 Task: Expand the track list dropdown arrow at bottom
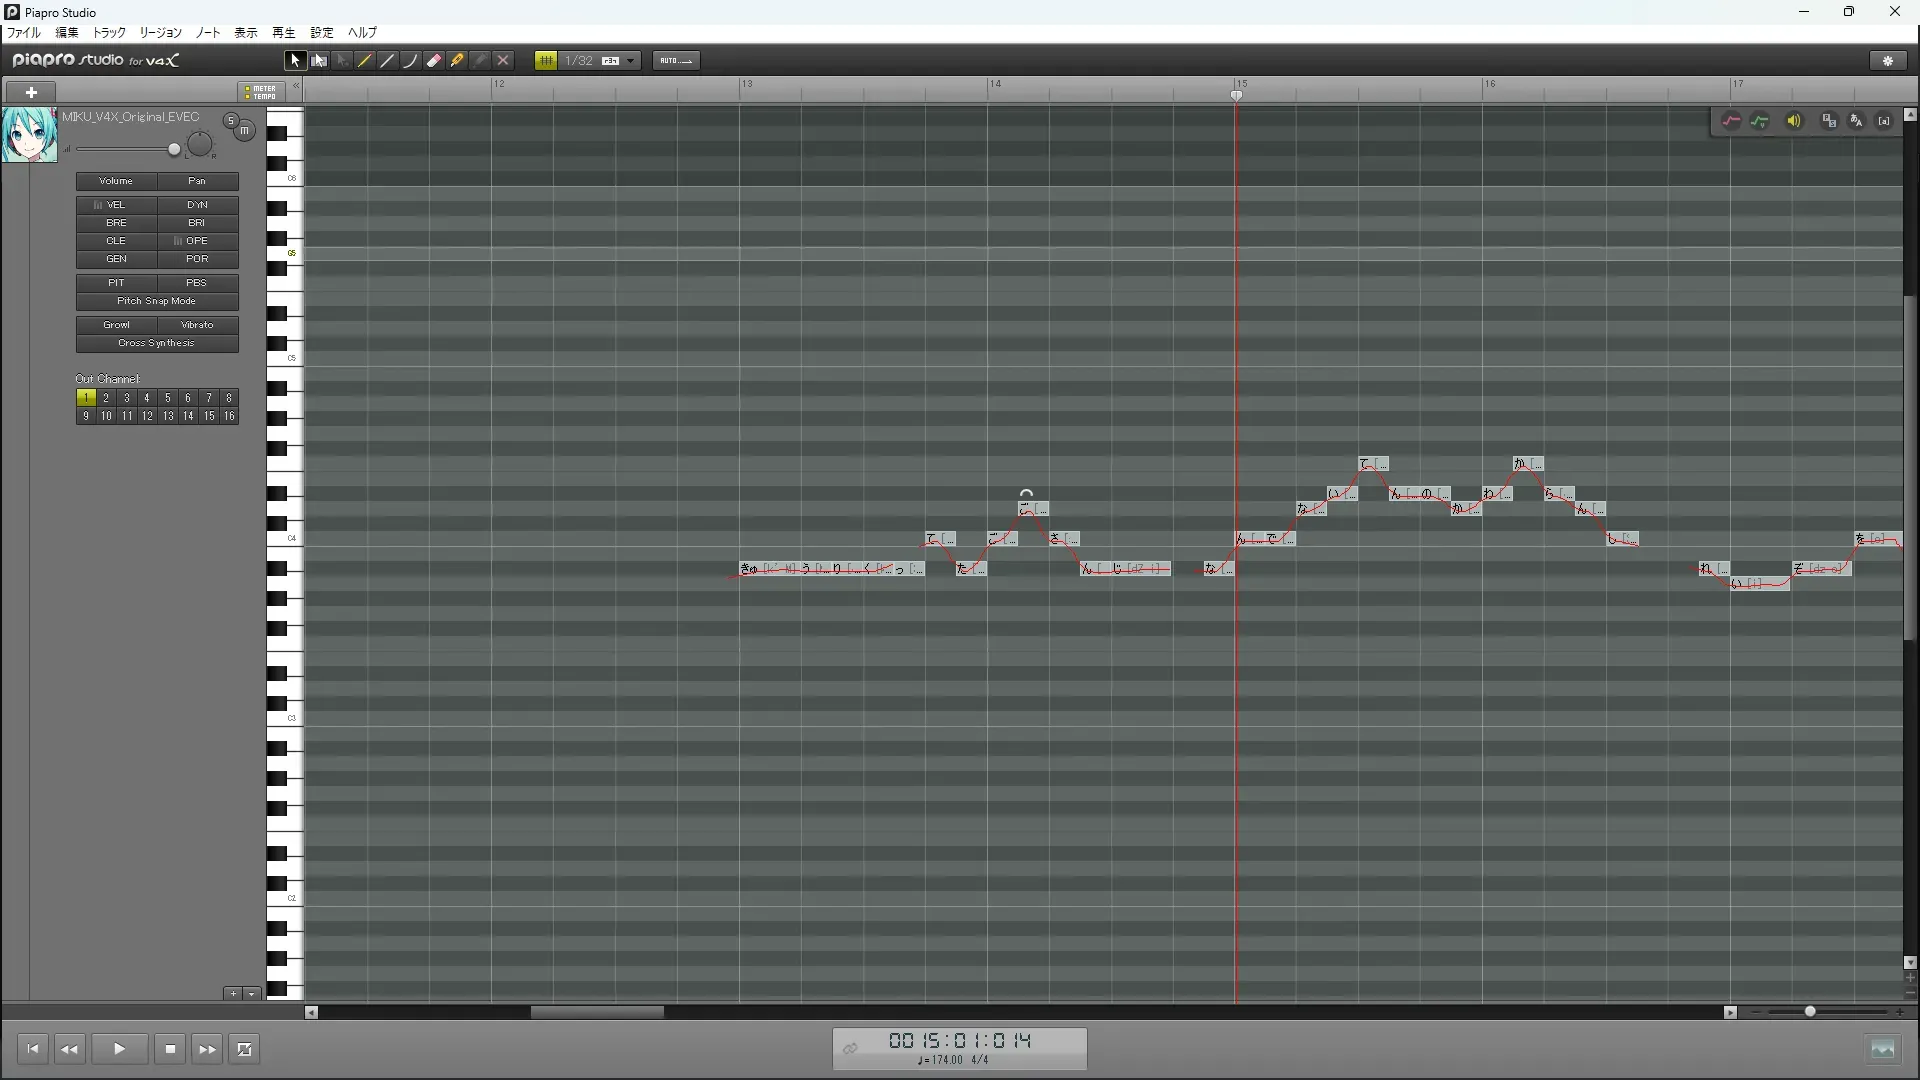252,994
